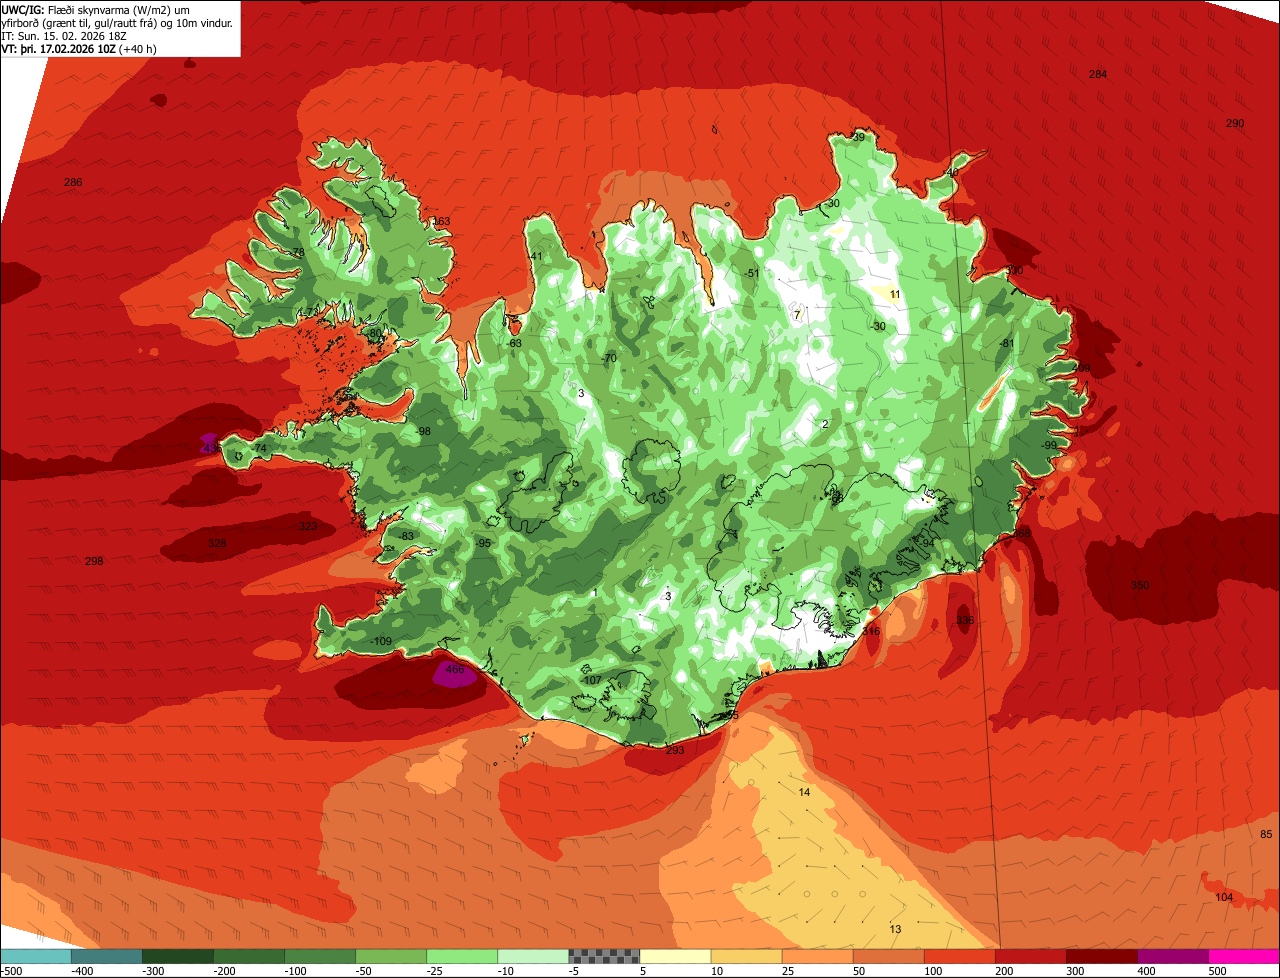
Task: Pick the magenta legend swatch above 500
Action: click(1243, 956)
